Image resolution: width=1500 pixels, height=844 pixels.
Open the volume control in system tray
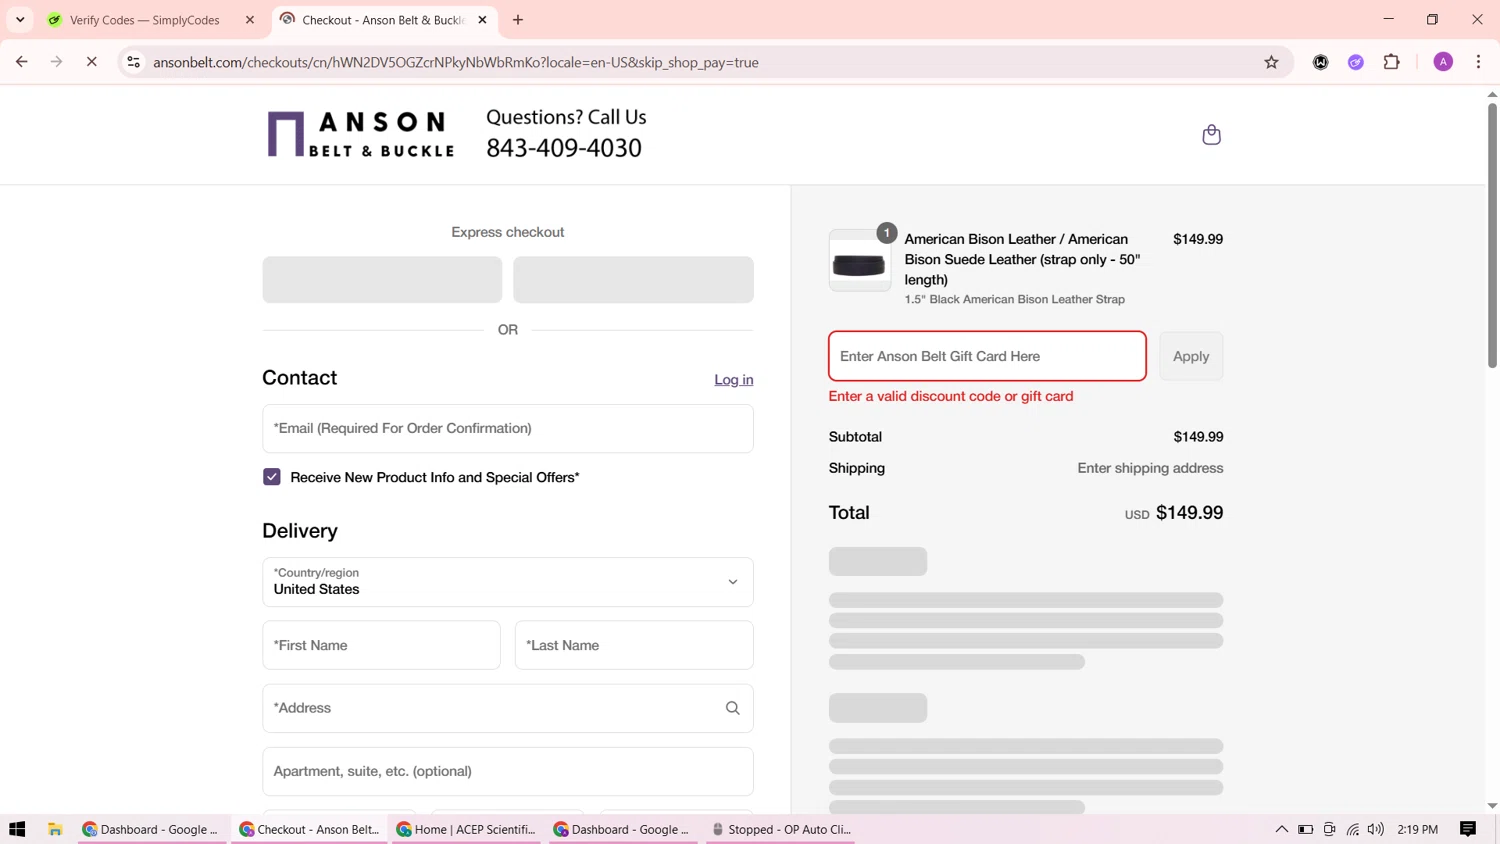(1376, 829)
